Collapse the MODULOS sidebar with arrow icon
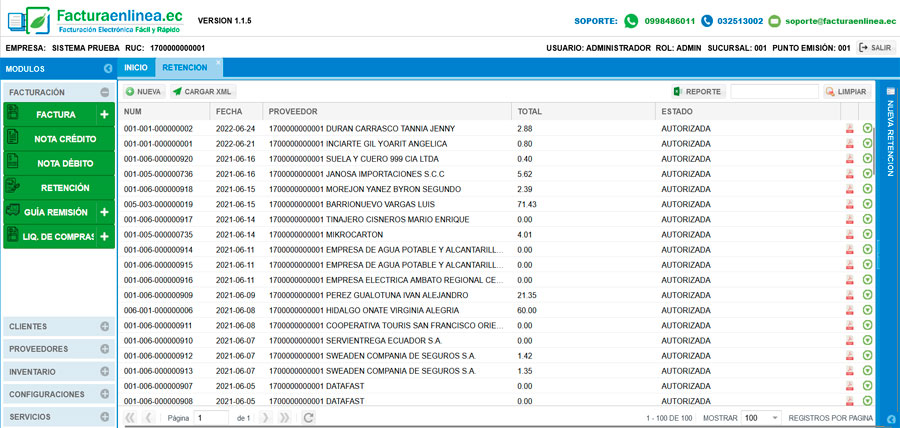The height and width of the screenshot is (428, 900). click(107, 69)
